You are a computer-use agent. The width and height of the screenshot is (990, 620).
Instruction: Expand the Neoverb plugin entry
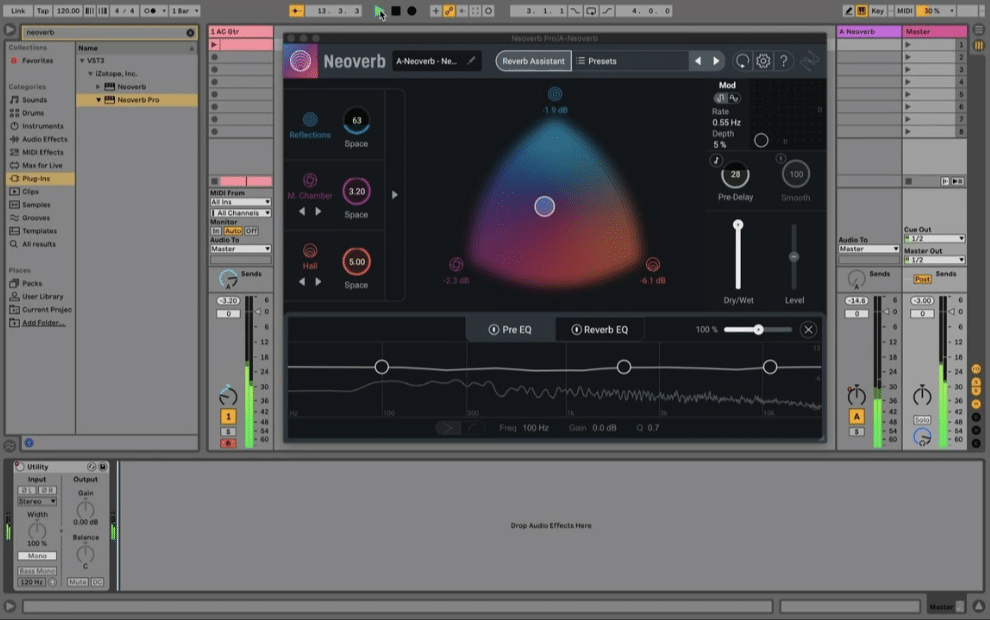point(98,86)
